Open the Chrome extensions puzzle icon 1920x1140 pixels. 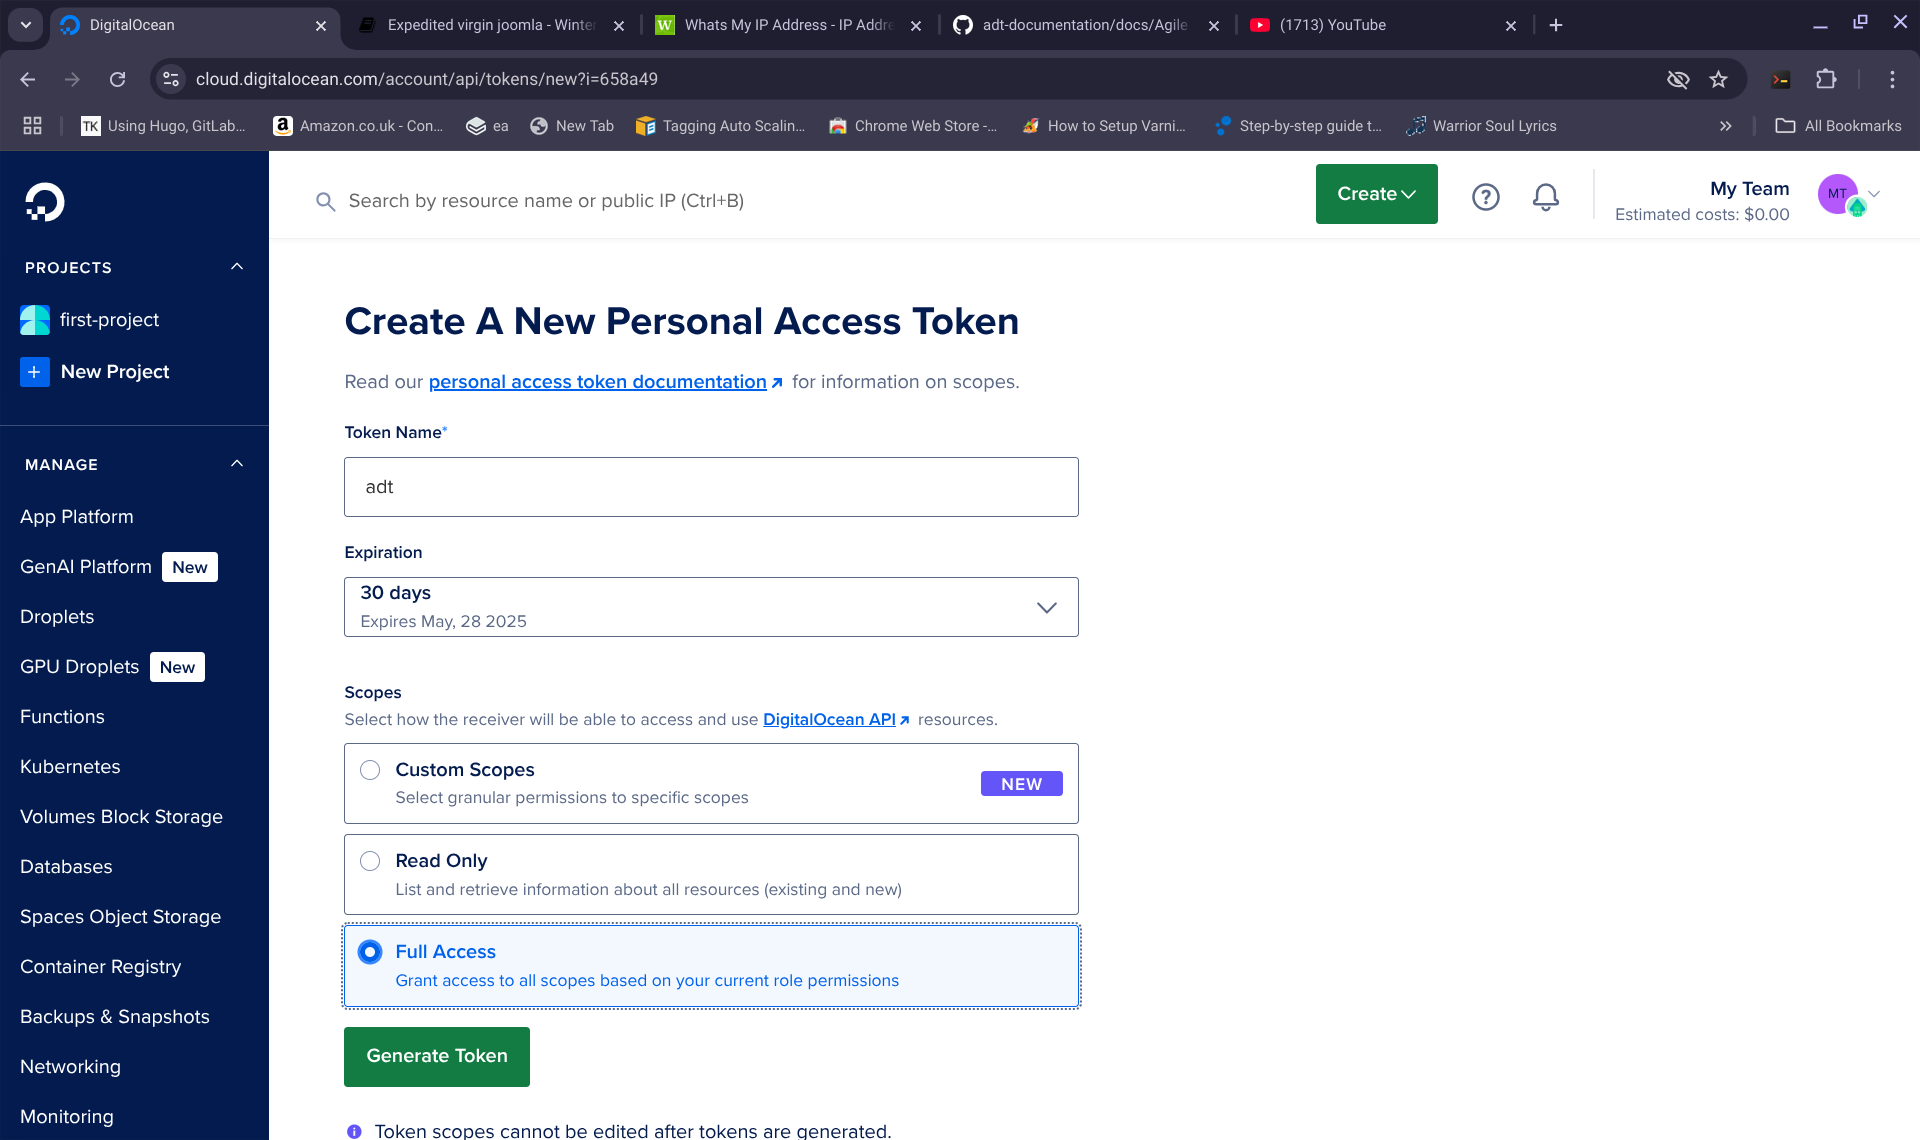[1826, 79]
